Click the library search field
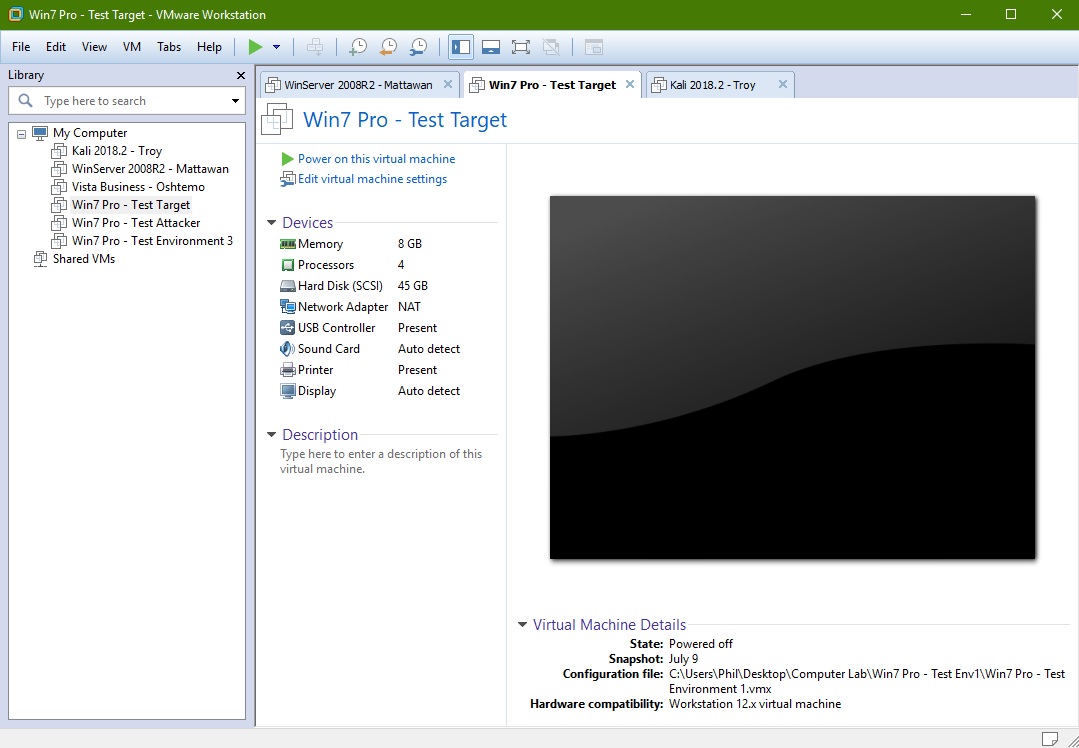1079x748 pixels. (127, 100)
